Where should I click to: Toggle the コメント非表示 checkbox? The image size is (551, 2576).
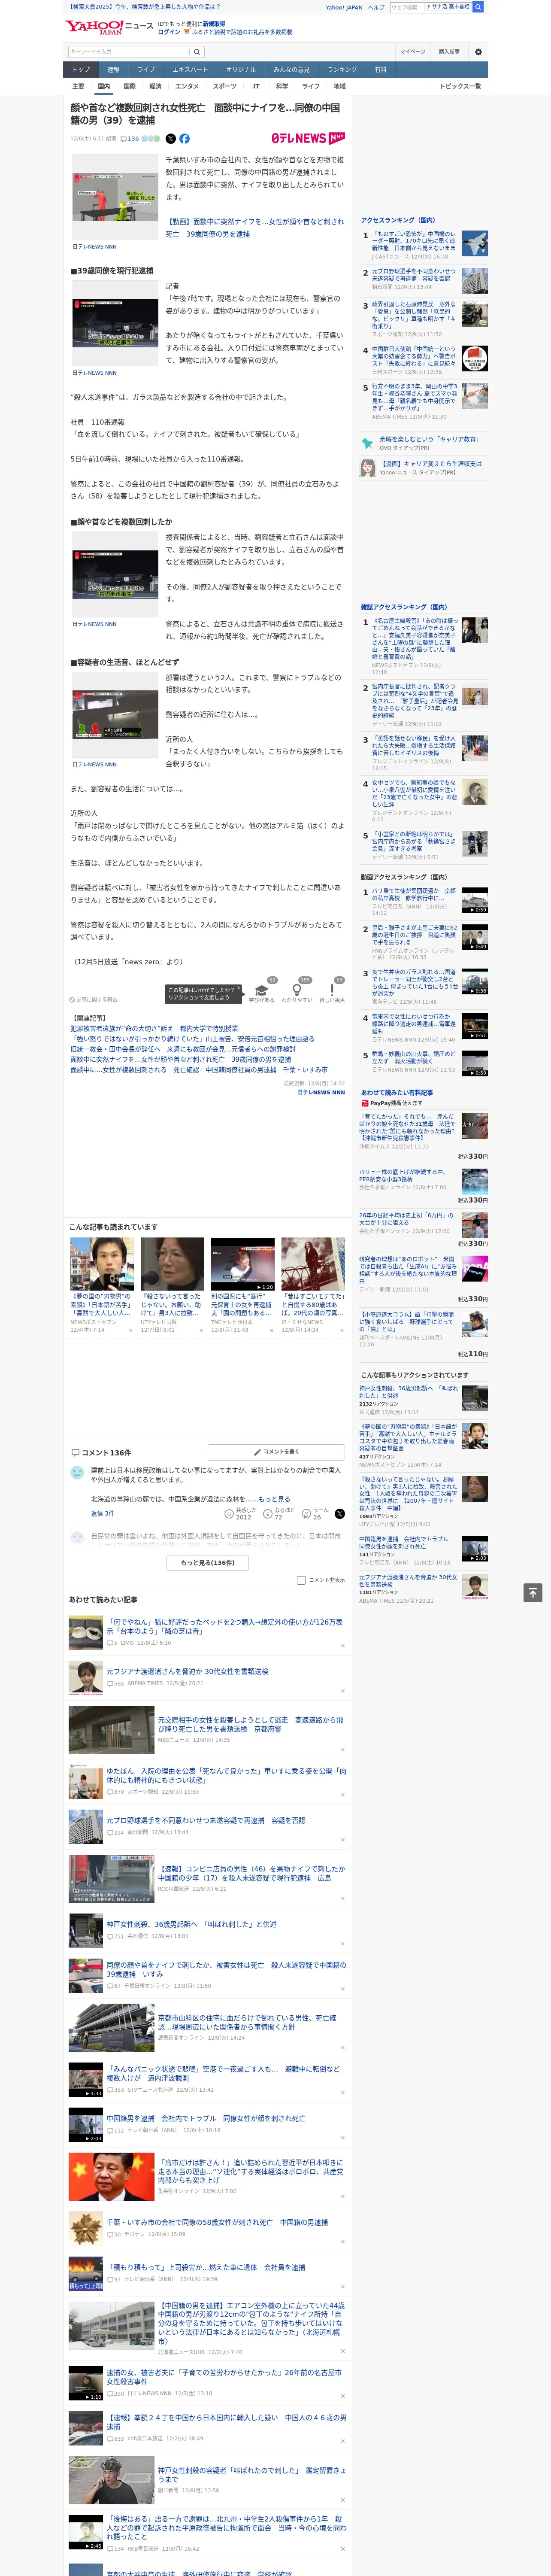pos(301,1580)
